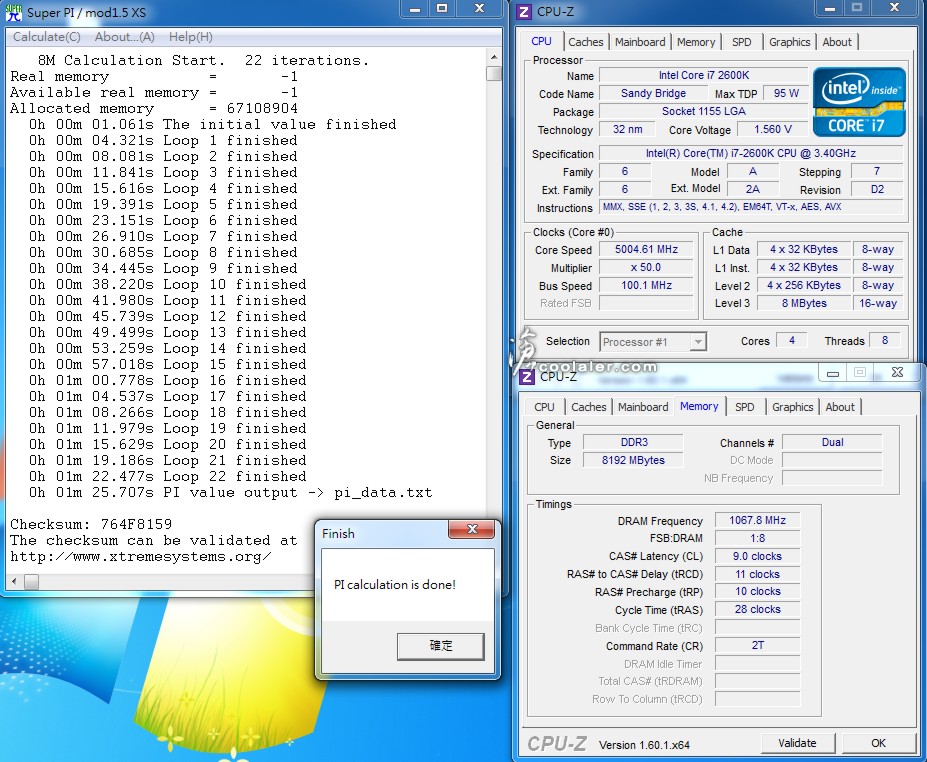This screenshot has height=762, width=927.
Task: Click the memory Type value DDR3
Action: click(x=633, y=442)
